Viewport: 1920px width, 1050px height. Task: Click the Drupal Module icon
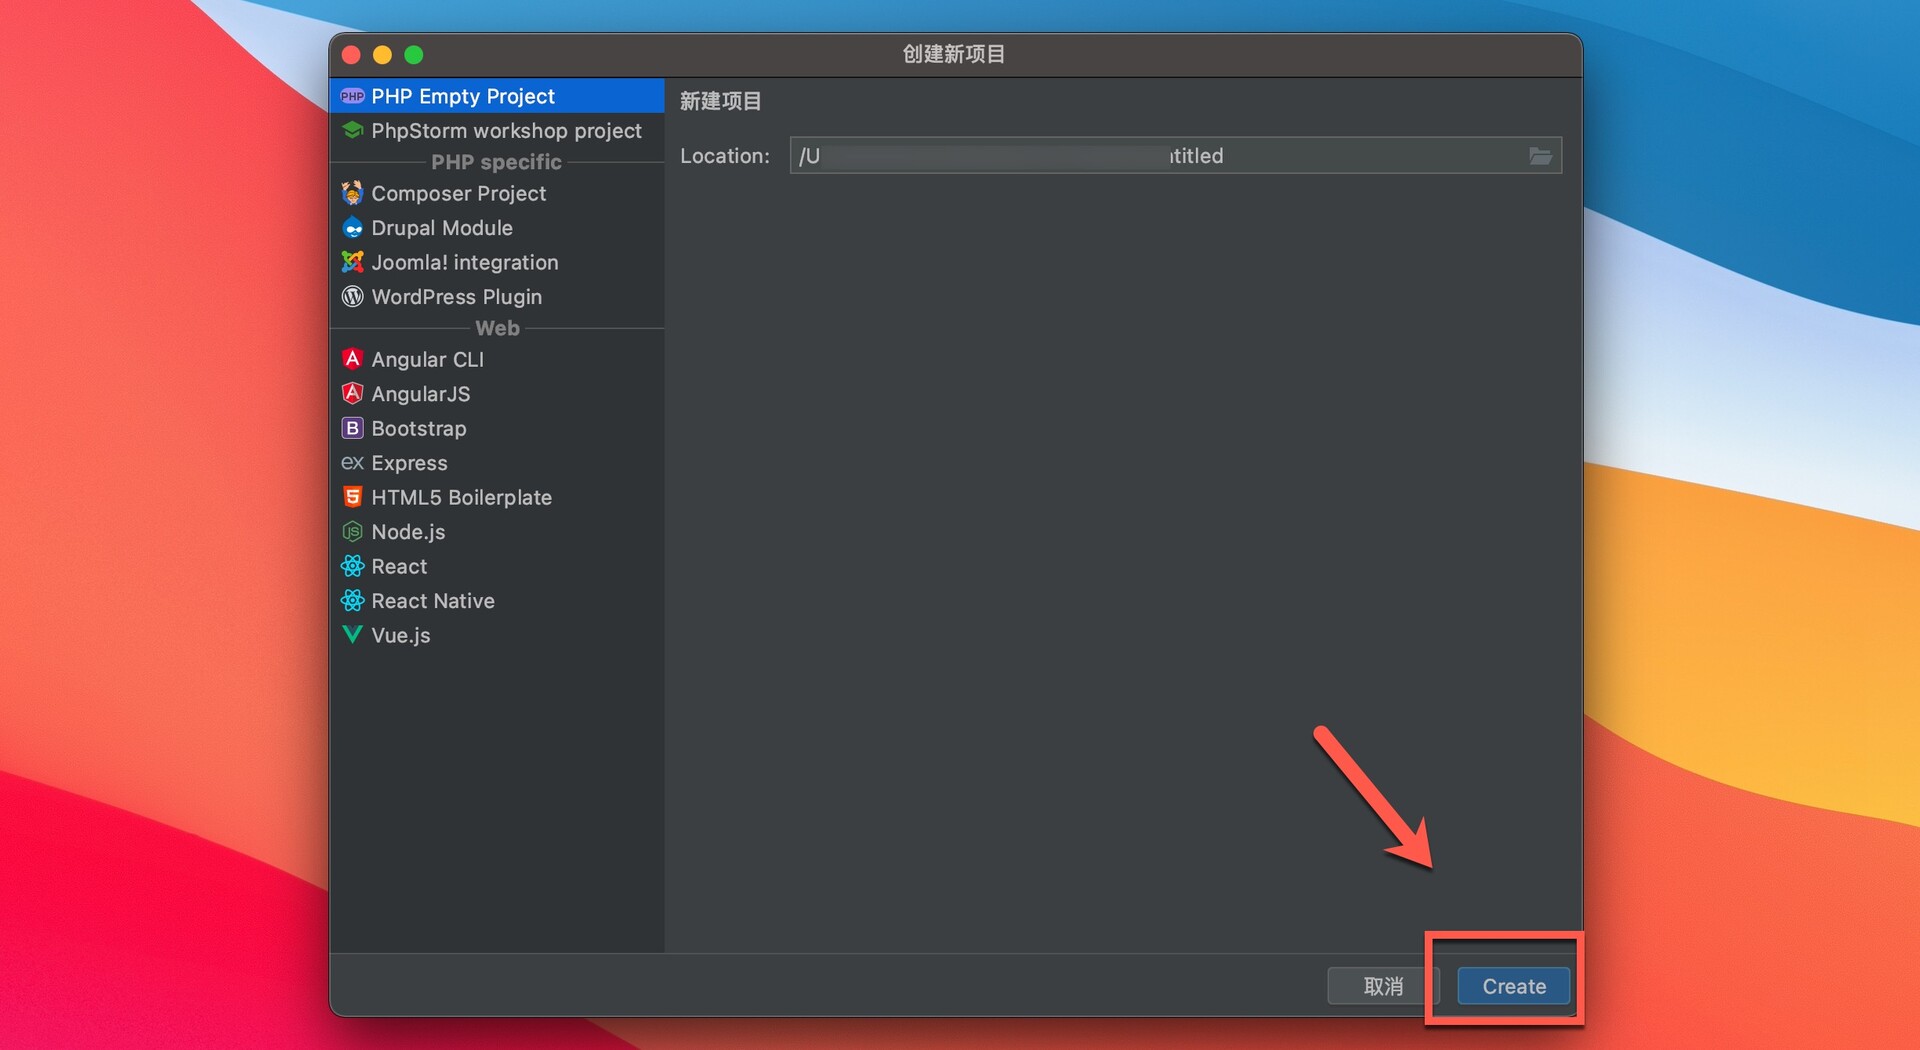click(x=352, y=228)
